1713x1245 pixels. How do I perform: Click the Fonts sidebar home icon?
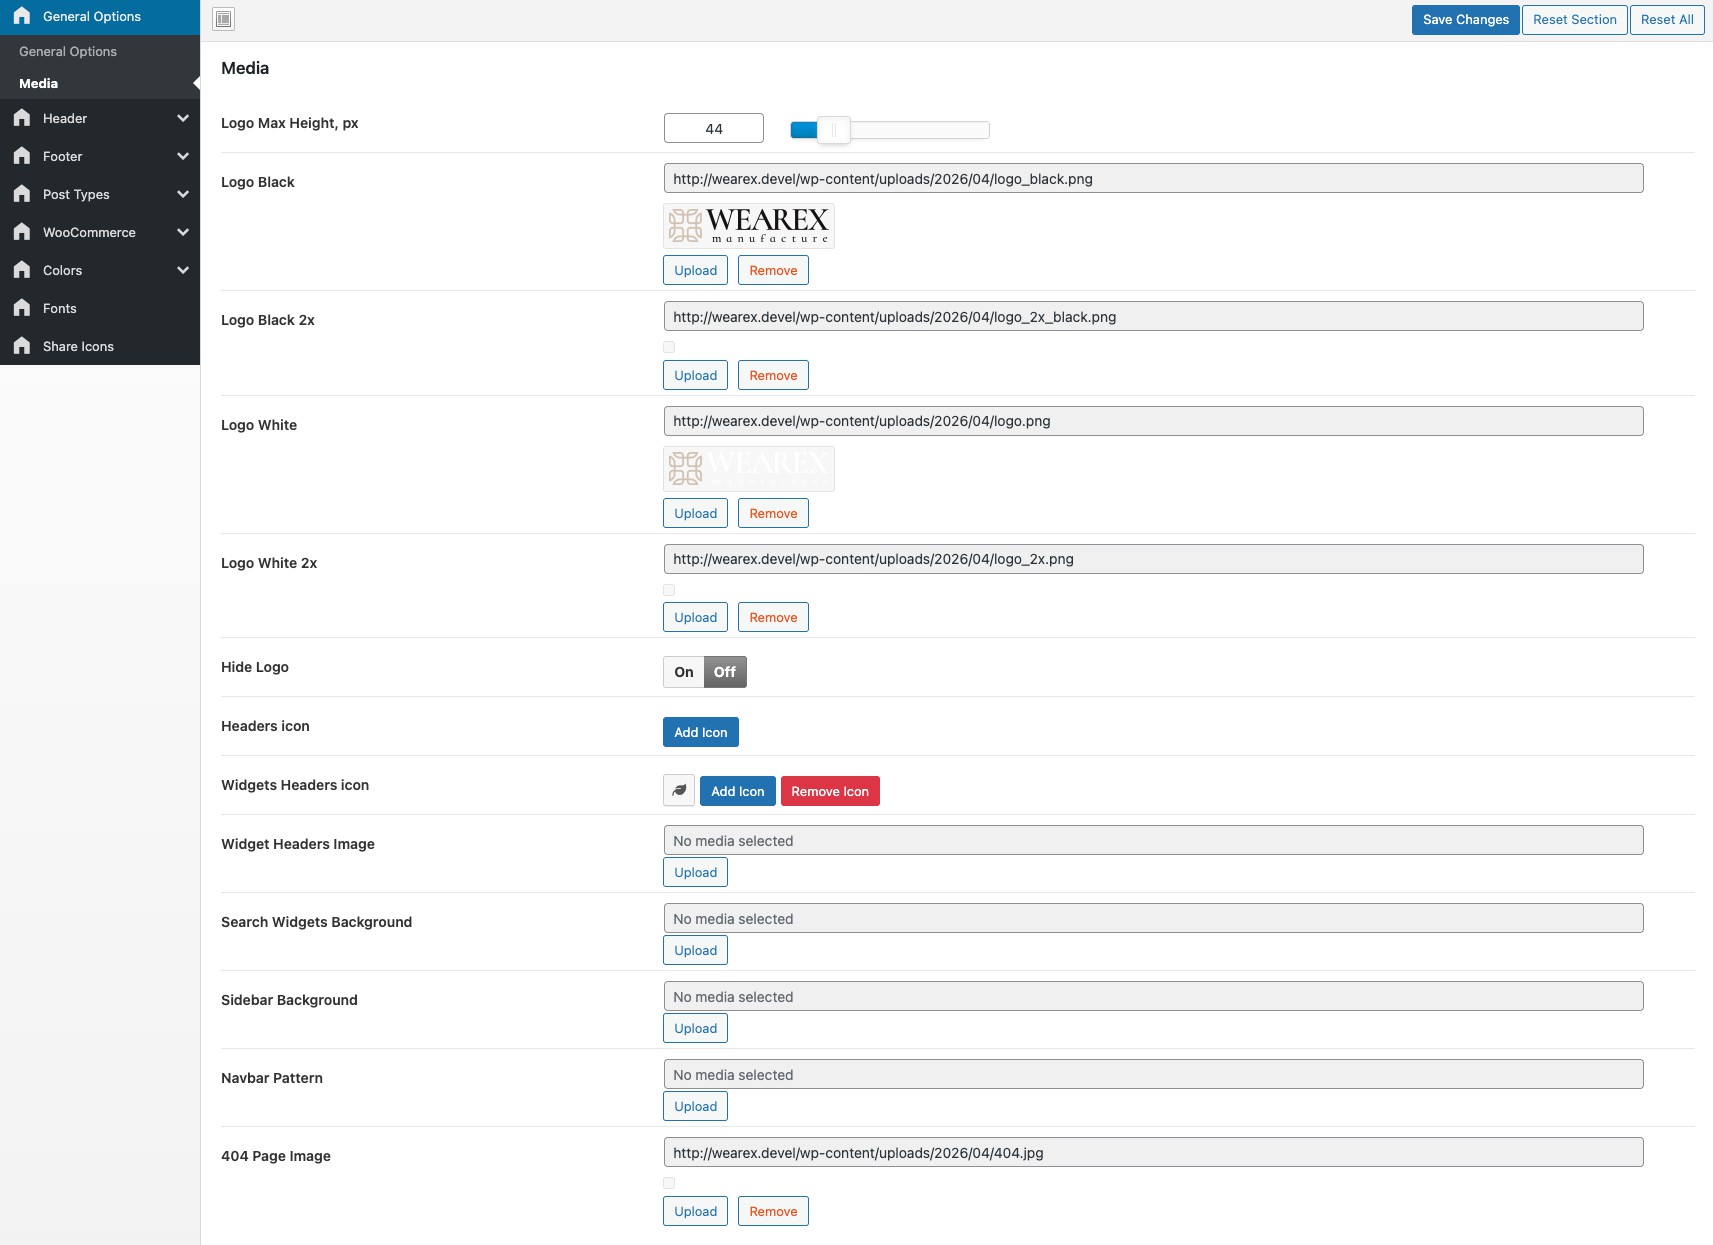tap(22, 308)
